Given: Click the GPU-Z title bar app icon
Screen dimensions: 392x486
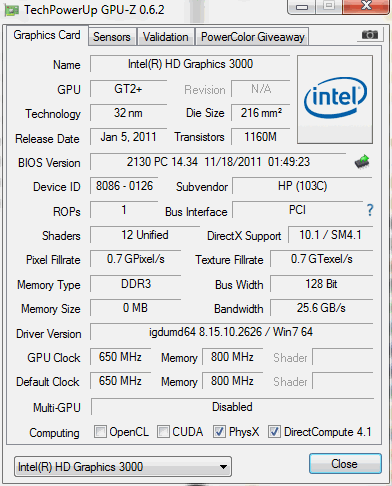Looking at the screenshot, I should 11,10.
